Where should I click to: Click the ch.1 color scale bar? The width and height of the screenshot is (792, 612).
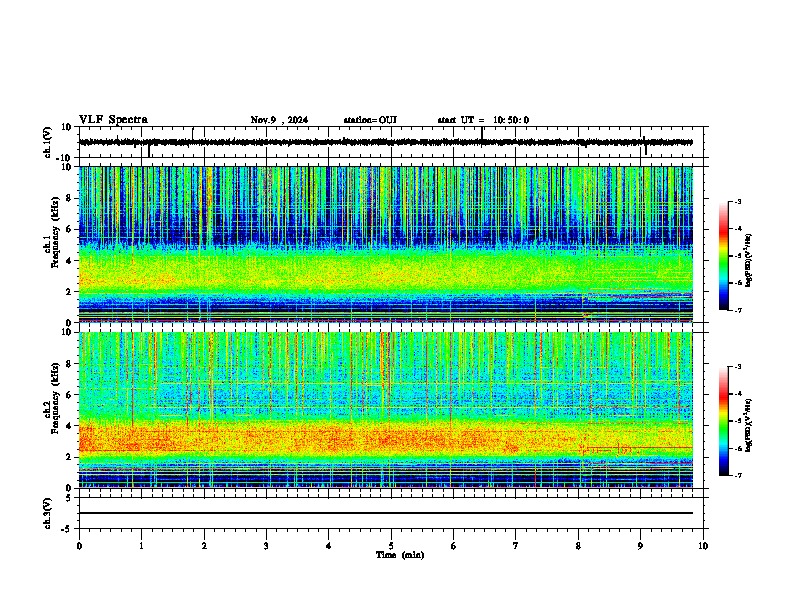(x=724, y=256)
